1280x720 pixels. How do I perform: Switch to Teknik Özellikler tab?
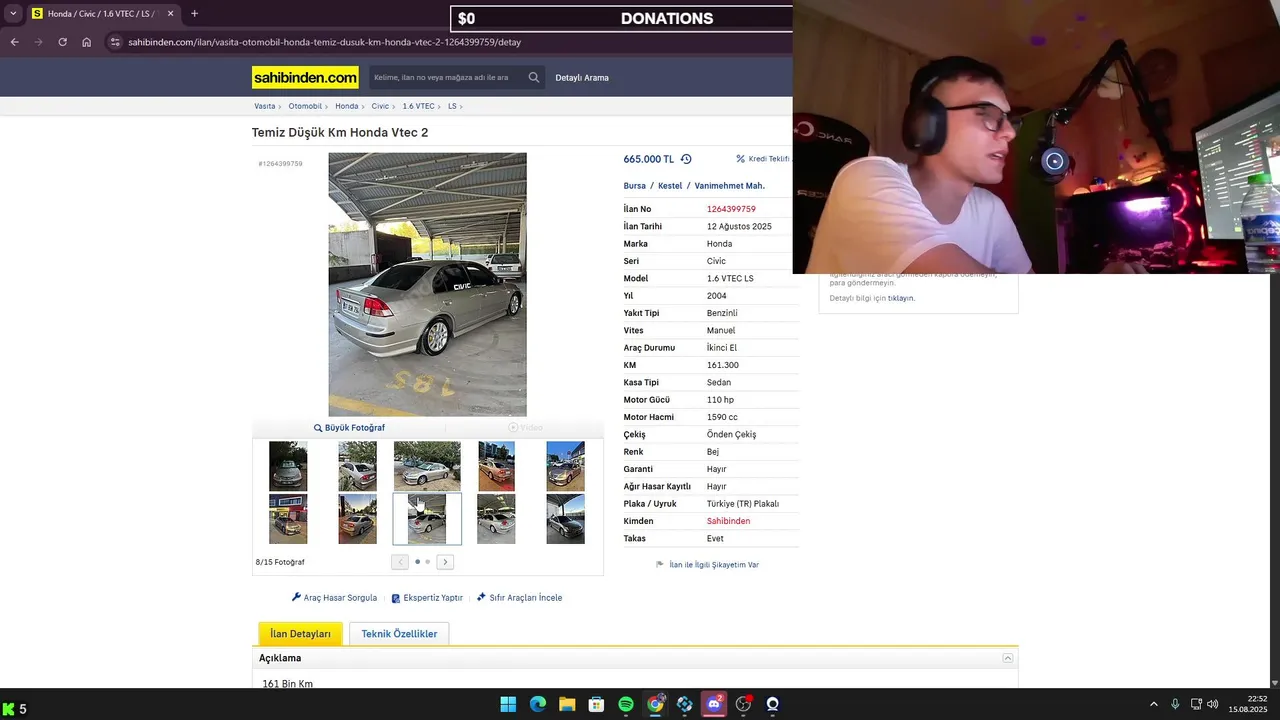(399, 634)
